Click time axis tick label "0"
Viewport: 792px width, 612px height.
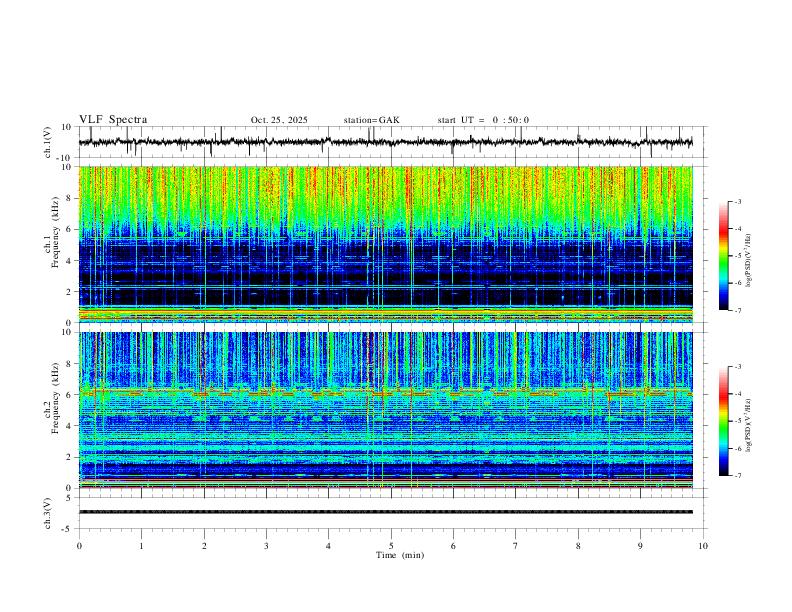click(x=79, y=546)
